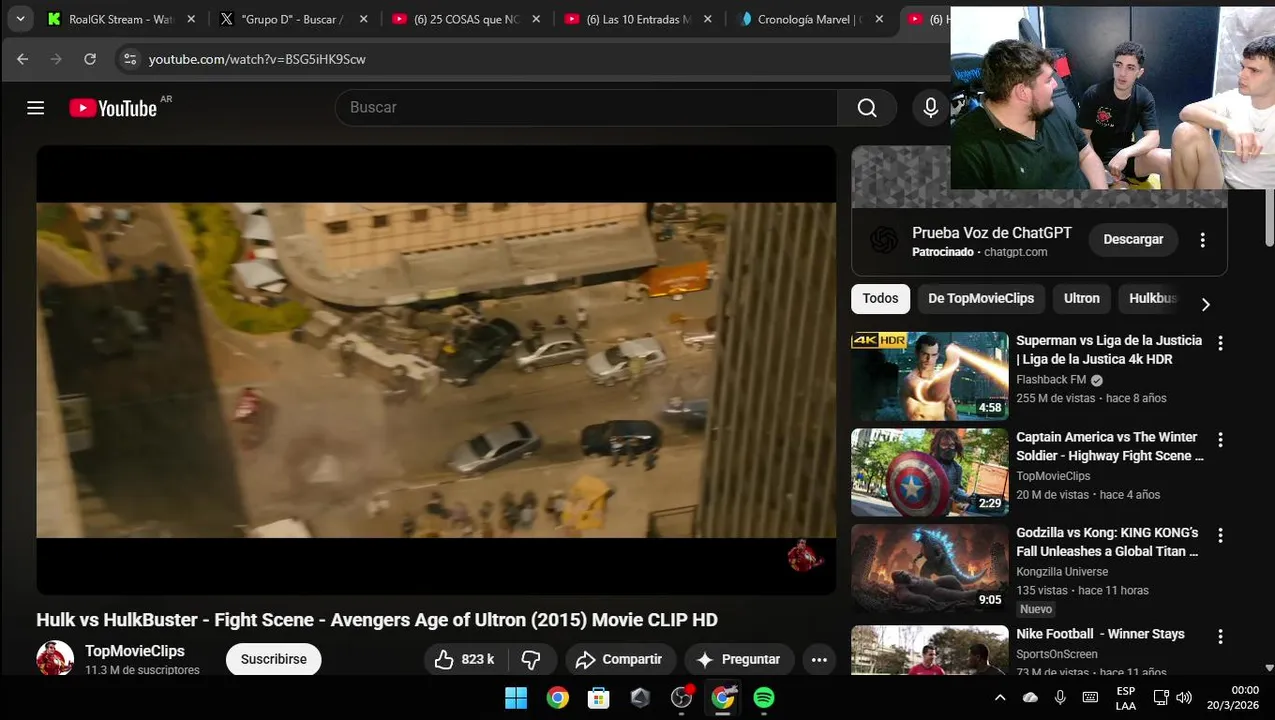
Task: Click the TopMovieClips watermark in video
Action: click(x=804, y=556)
